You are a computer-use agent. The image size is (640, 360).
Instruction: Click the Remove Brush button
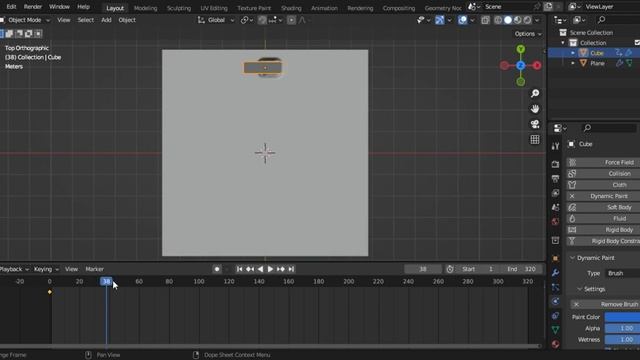[605, 304]
